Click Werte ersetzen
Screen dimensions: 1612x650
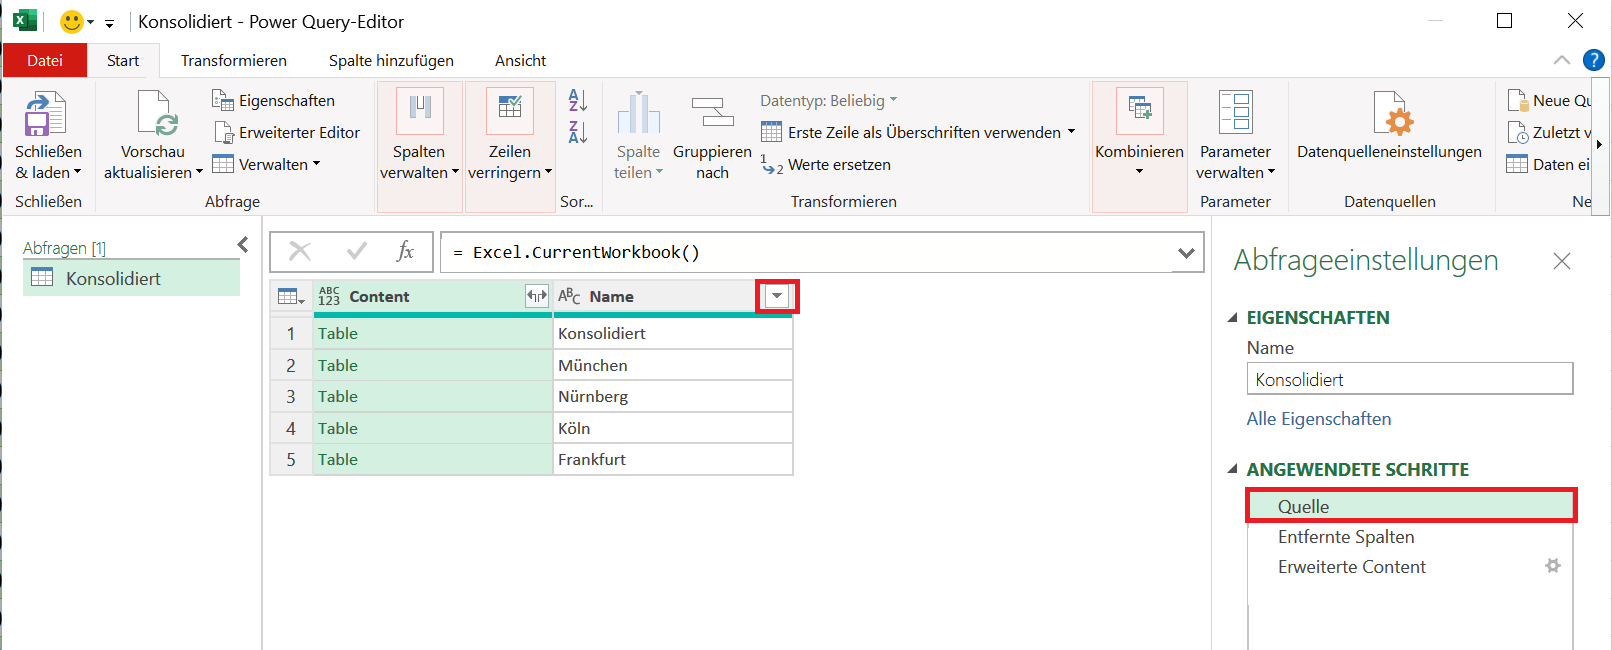click(x=826, y=164)
